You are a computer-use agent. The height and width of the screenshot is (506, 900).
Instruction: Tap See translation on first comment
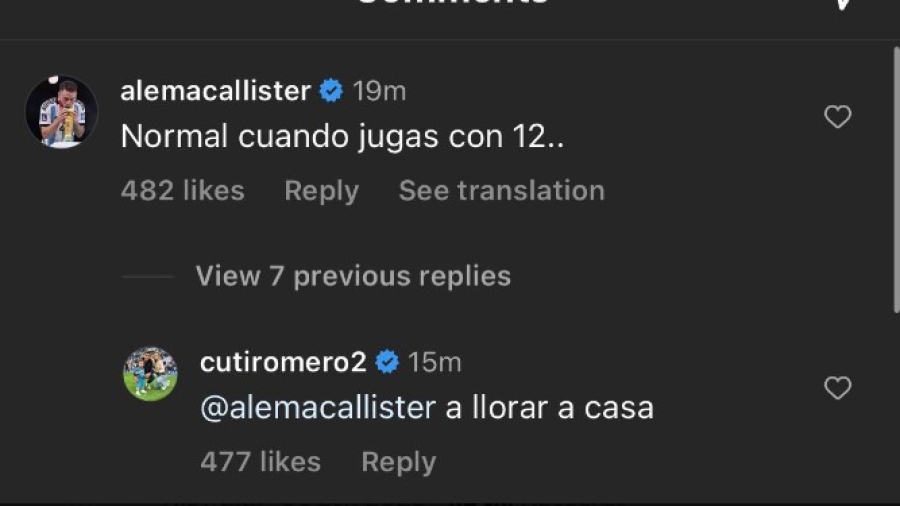click(x=501, y=191)
